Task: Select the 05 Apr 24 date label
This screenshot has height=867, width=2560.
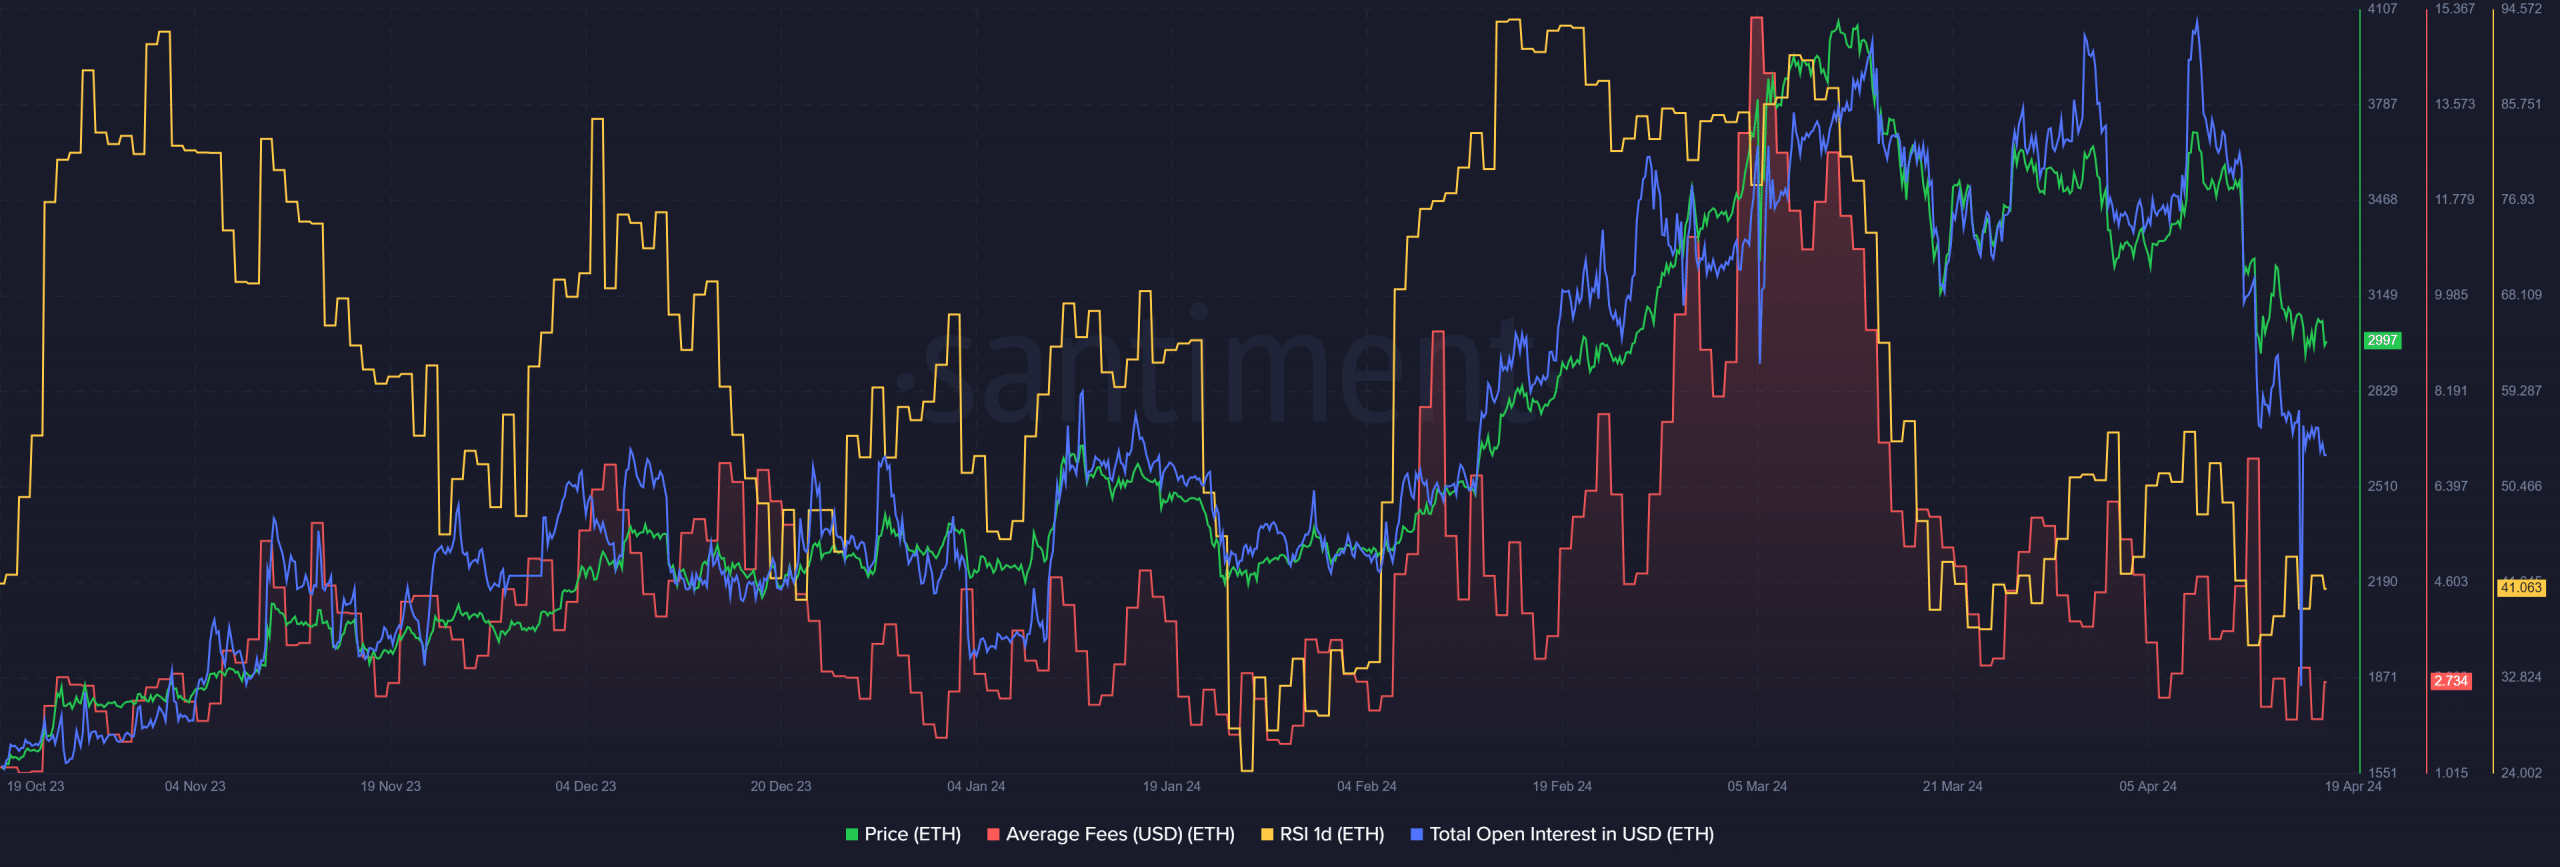Action: pyautogui.click(x=2147, y=786)
